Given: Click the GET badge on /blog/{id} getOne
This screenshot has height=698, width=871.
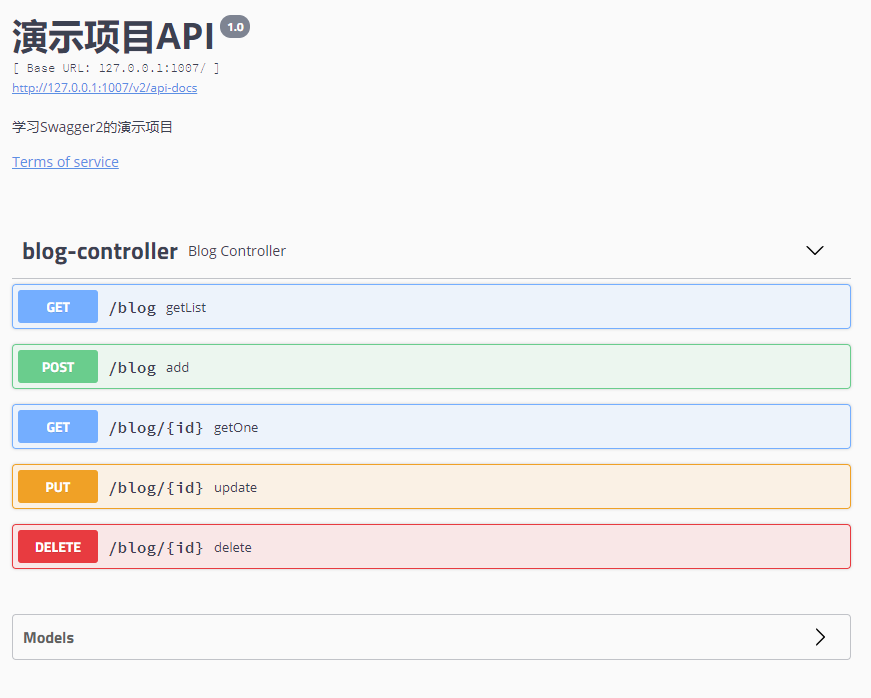Looking at the screenshot, I should click(x=57, y=426).
